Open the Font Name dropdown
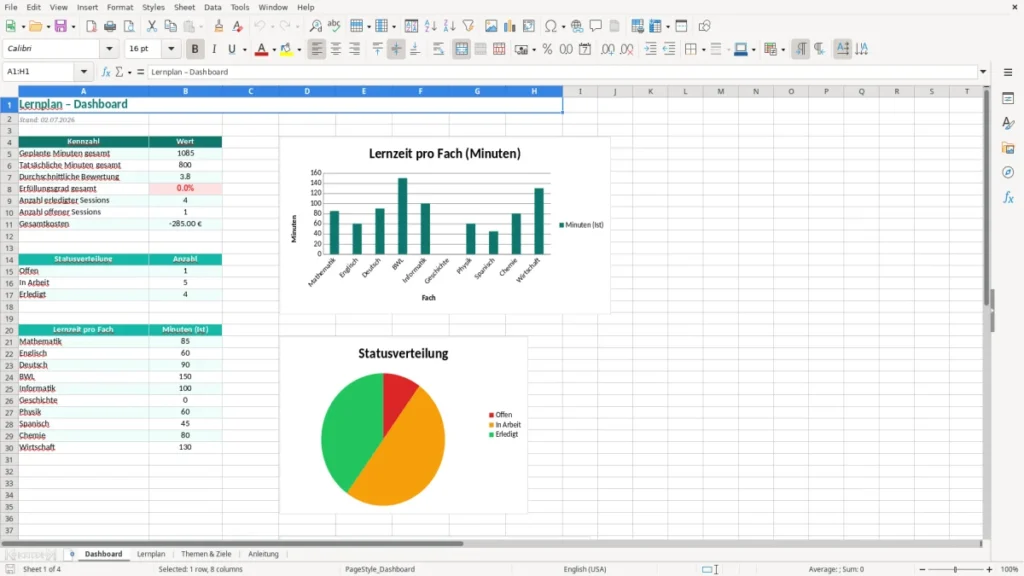Viewport: 1024px width, 576px height. click(x=109, y=49)
